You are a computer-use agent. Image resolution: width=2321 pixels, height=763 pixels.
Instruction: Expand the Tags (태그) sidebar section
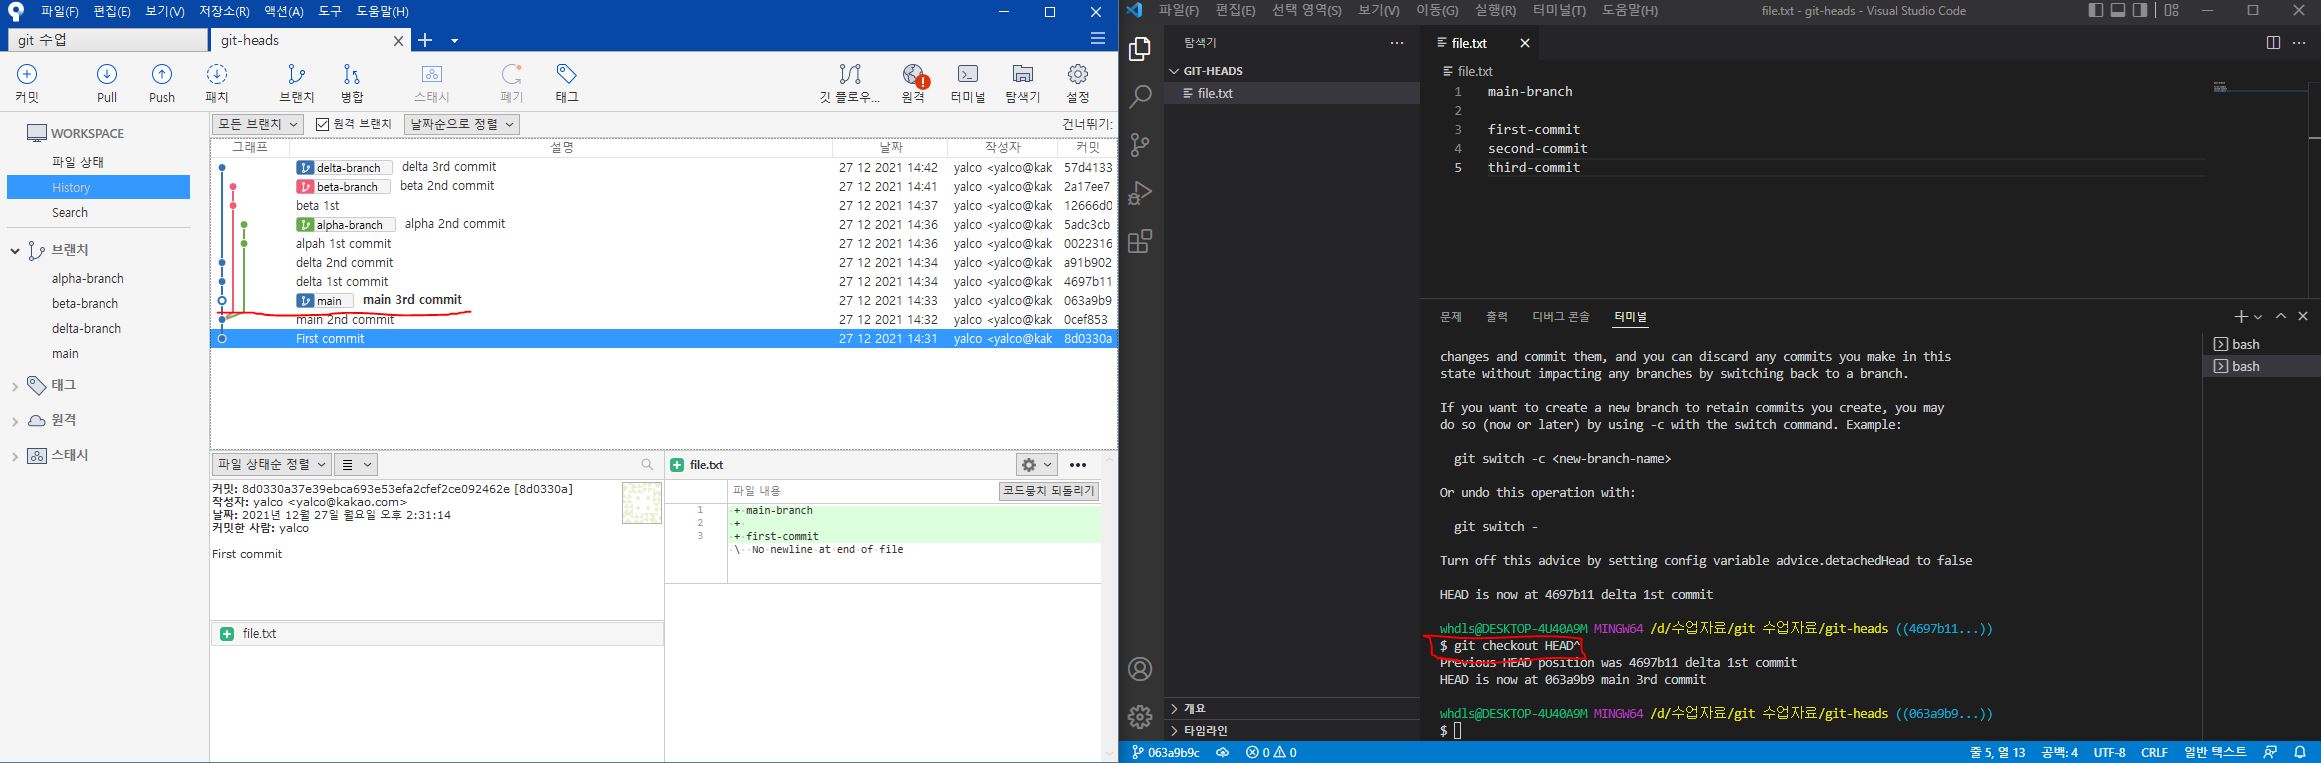[15, 386]
